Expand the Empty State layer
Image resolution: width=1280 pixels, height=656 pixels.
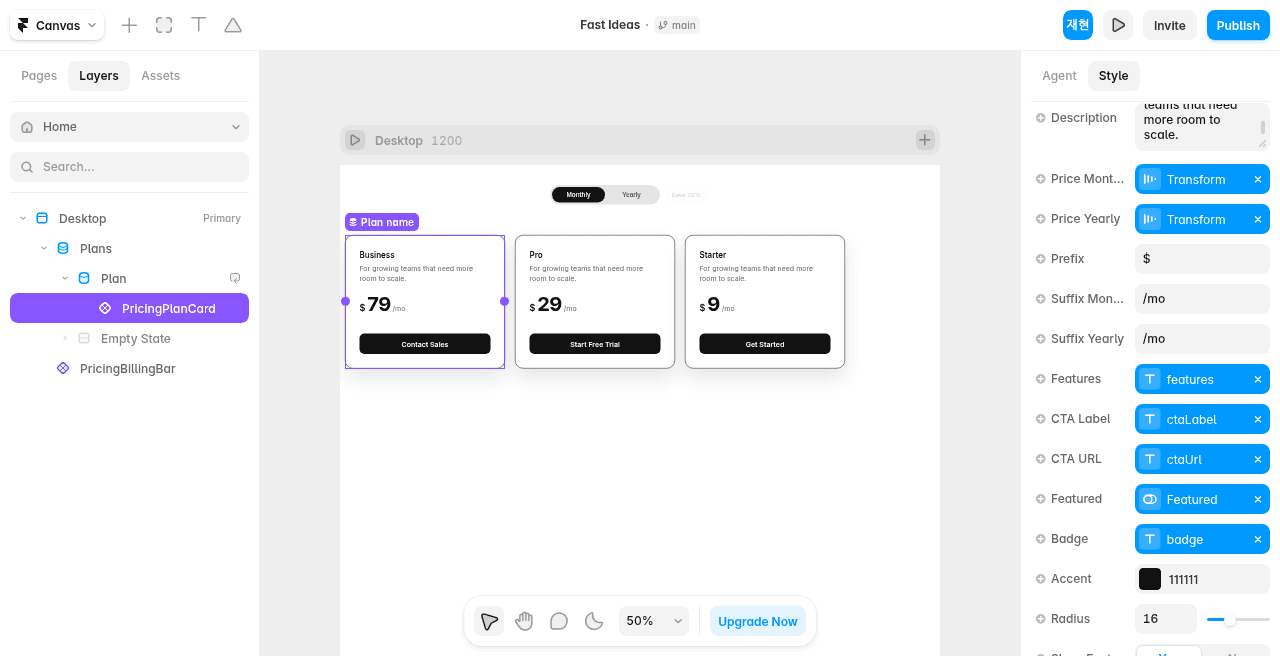pos(65,338)
